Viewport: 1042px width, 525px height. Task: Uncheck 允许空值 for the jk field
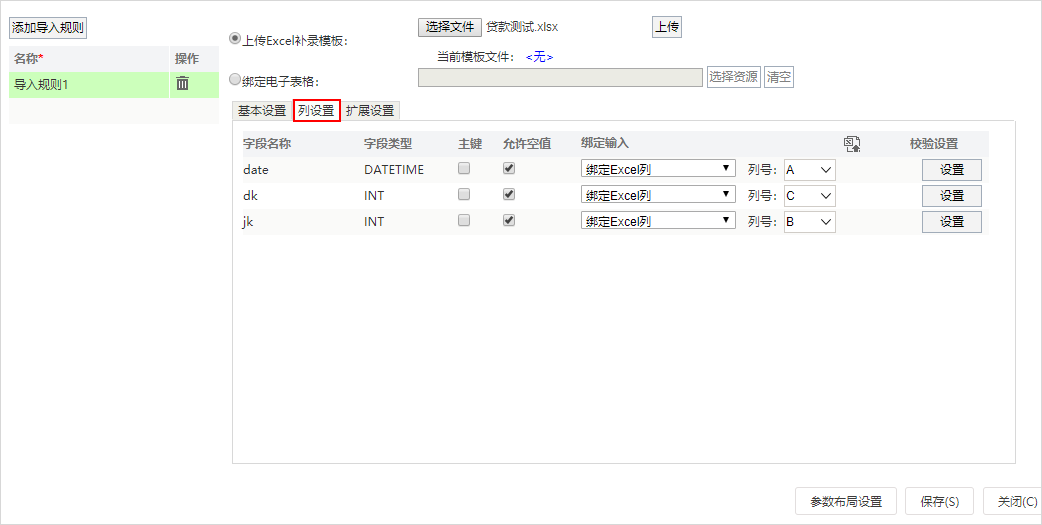pyautogui.click(x=509, y=220)
